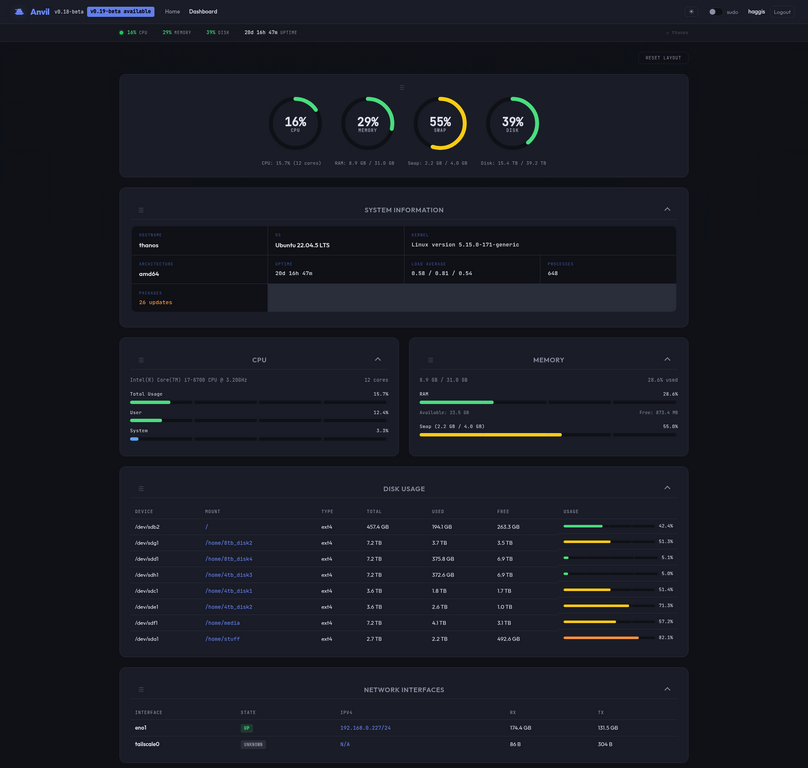Screen dimensions: 808x768
Task: Click the uptime entry in status bar
Action: click(271, 32)
